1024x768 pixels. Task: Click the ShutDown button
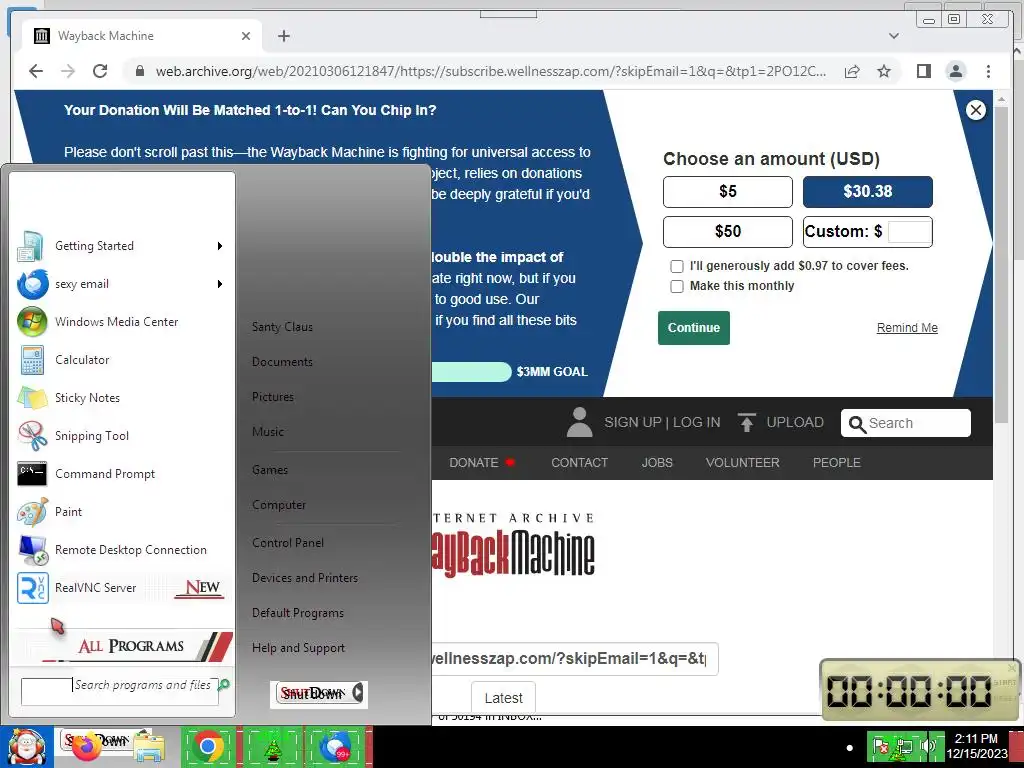tap(313, 693)
